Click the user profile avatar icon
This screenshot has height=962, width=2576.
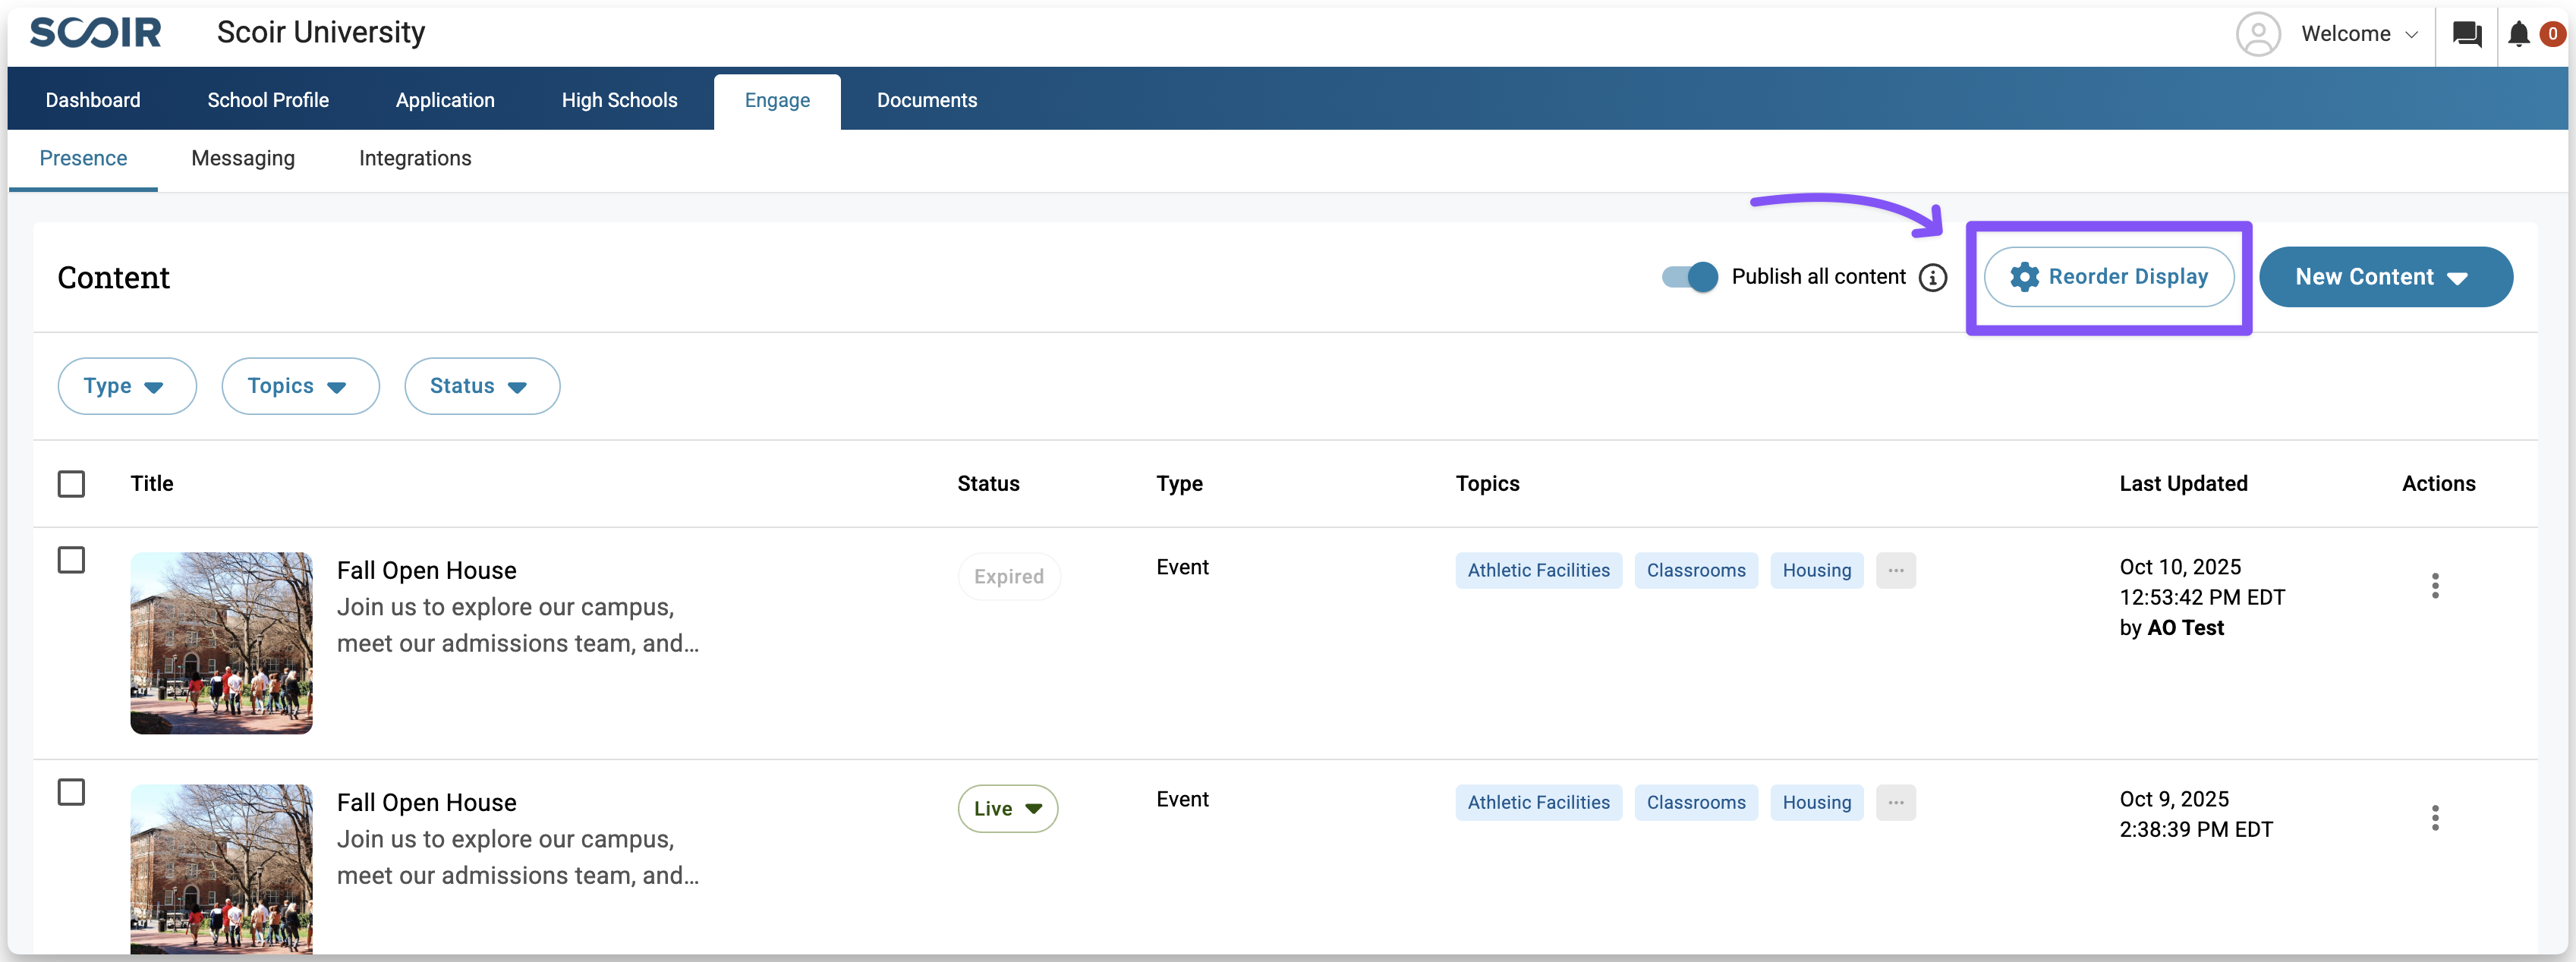point(2257,34)
